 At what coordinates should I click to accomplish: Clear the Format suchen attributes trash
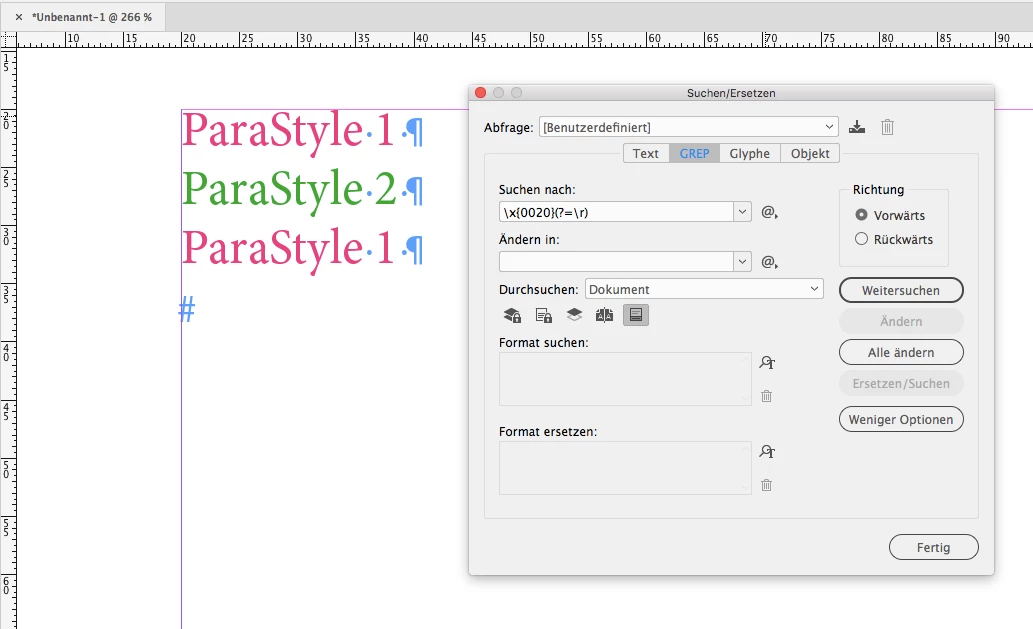766,396
